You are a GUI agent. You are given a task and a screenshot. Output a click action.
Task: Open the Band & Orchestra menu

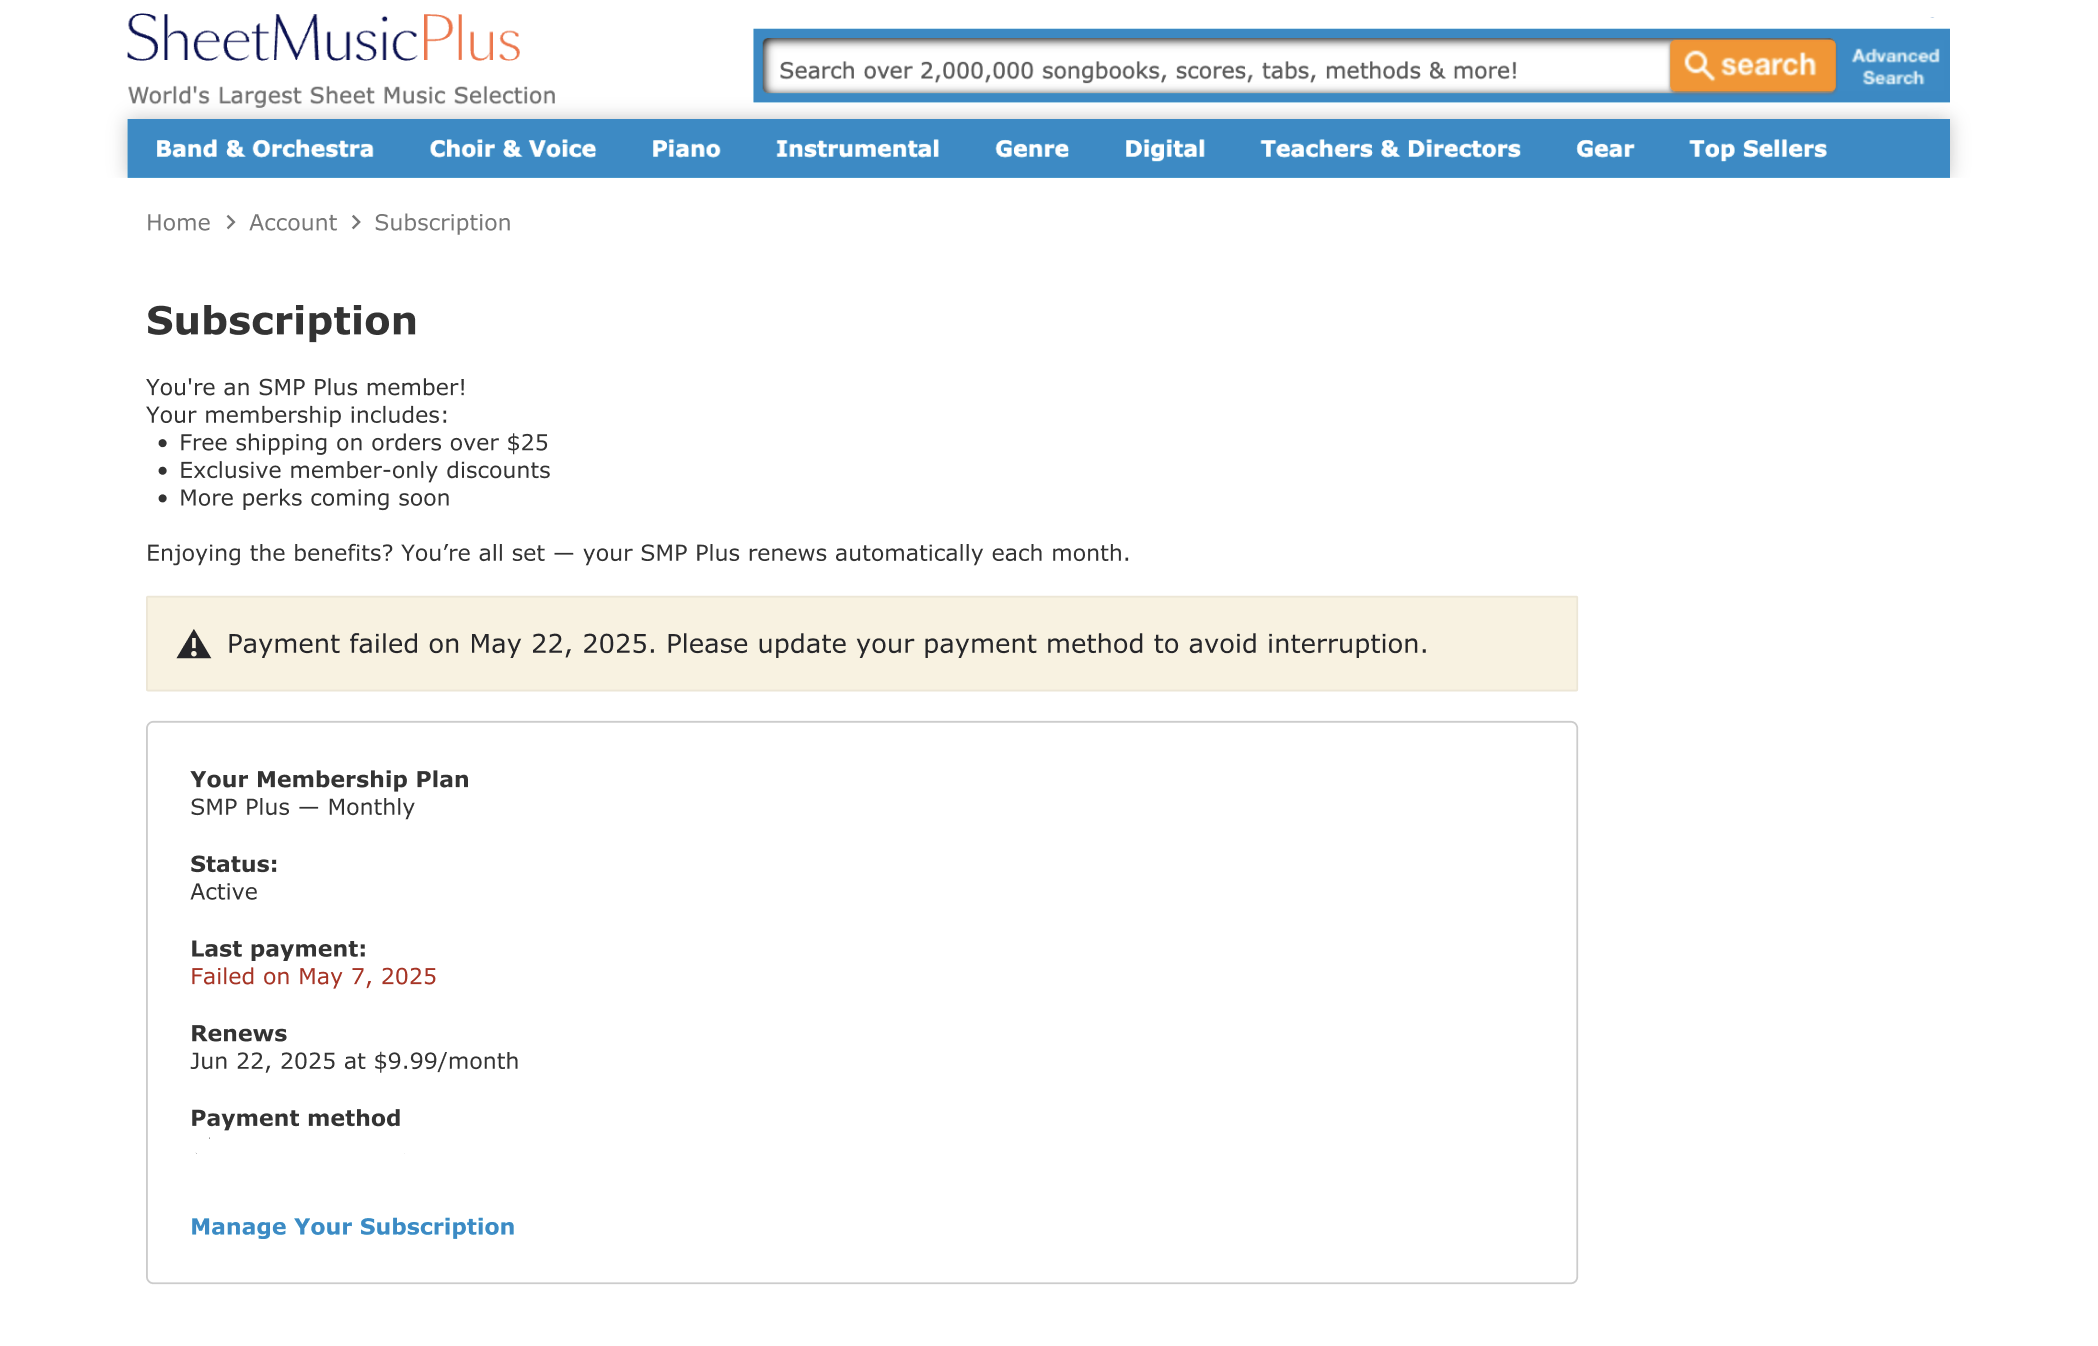[x=264, y=149]
